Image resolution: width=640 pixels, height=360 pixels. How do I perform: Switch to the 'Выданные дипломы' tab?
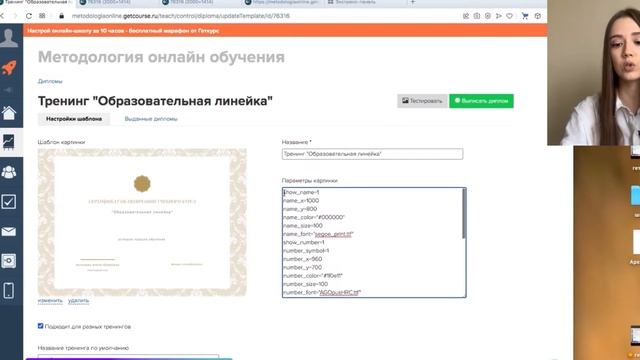pyautogui.click(x=151, y=119)
